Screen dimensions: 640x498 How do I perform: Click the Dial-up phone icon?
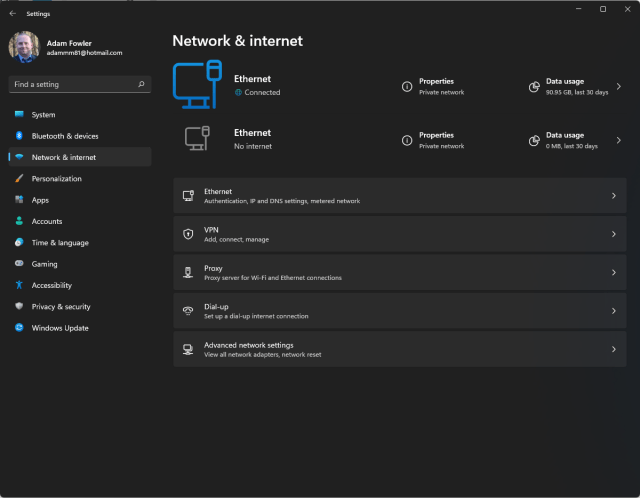point(188,311)
